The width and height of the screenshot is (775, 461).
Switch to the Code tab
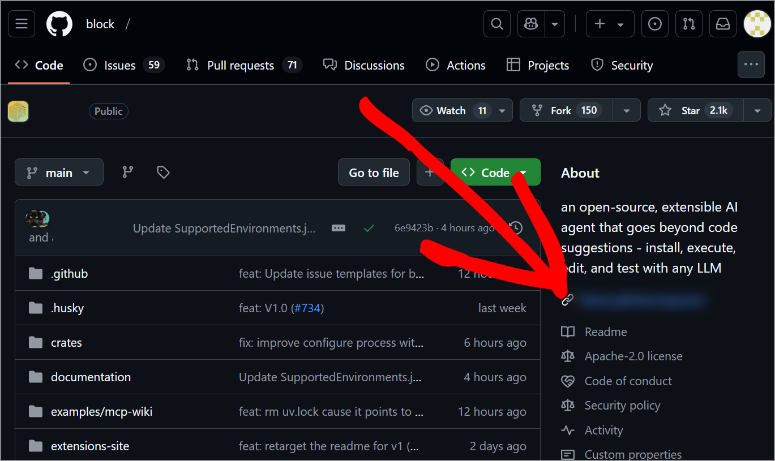click(39, 65)
